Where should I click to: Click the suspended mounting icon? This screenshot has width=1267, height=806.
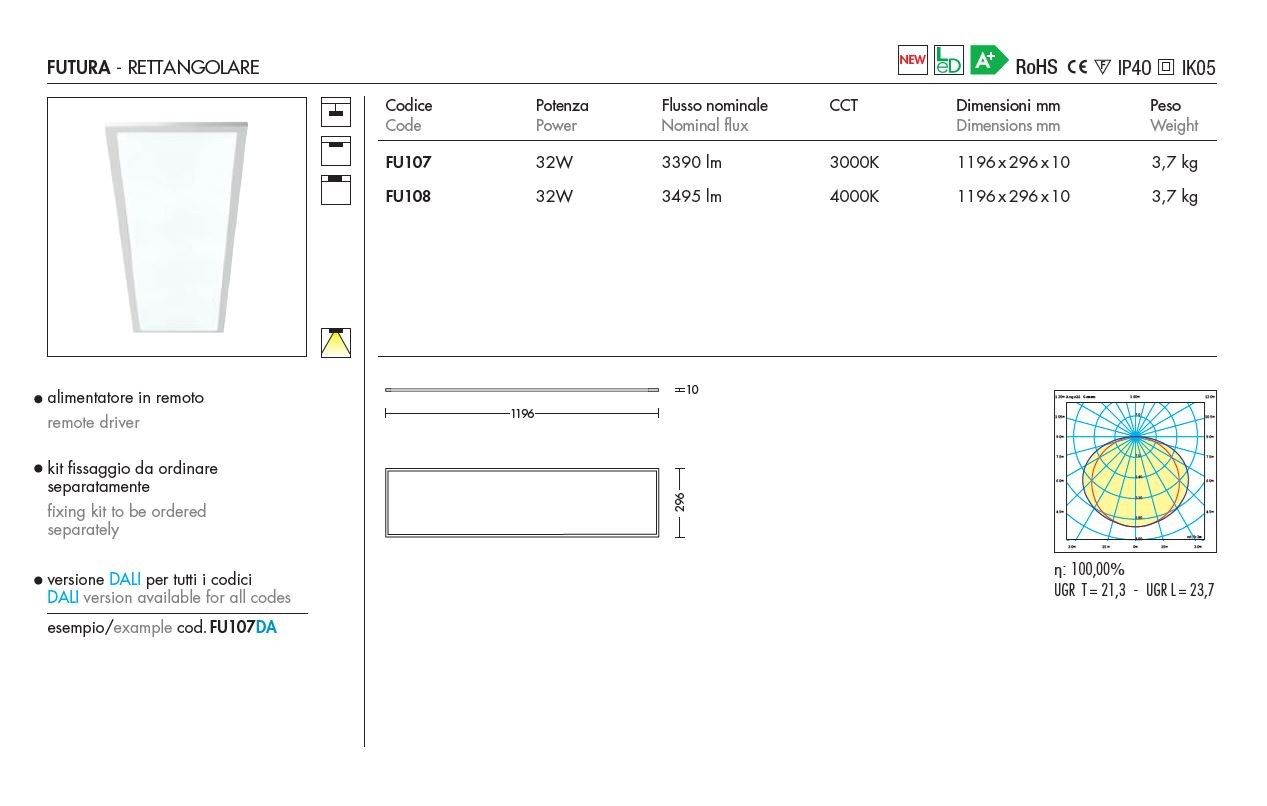pyautogui.click(x=336, y=111)
